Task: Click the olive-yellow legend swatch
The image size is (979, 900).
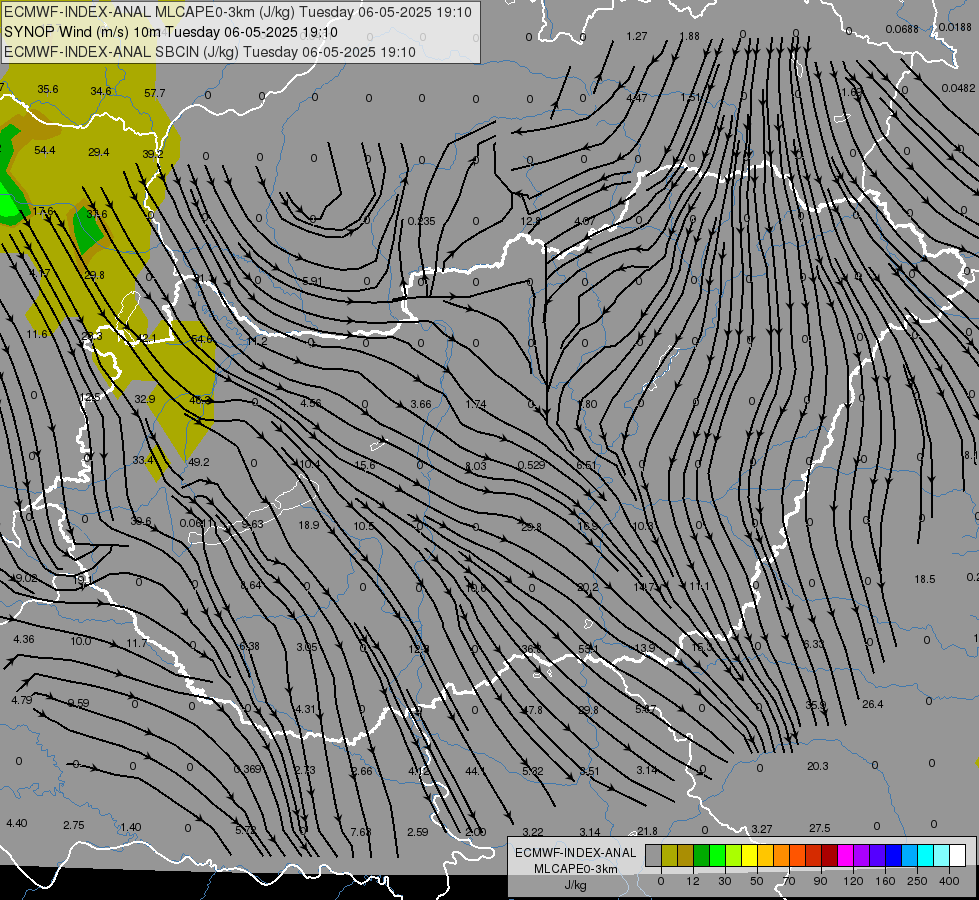Action: click(669, 855)
